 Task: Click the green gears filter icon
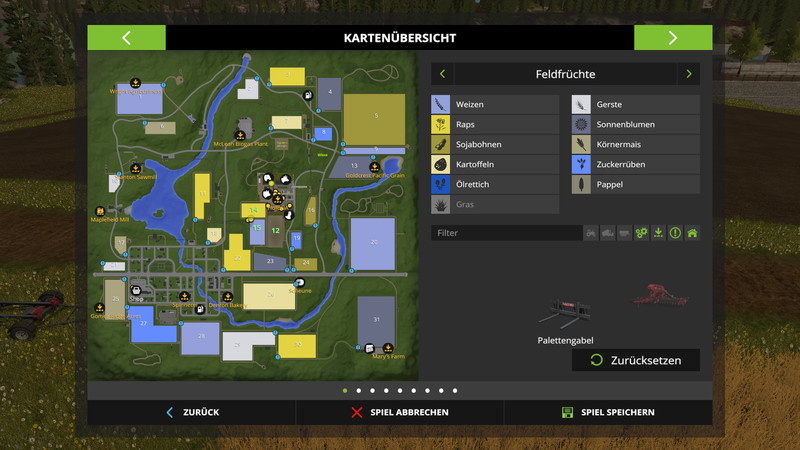[641, 233]
